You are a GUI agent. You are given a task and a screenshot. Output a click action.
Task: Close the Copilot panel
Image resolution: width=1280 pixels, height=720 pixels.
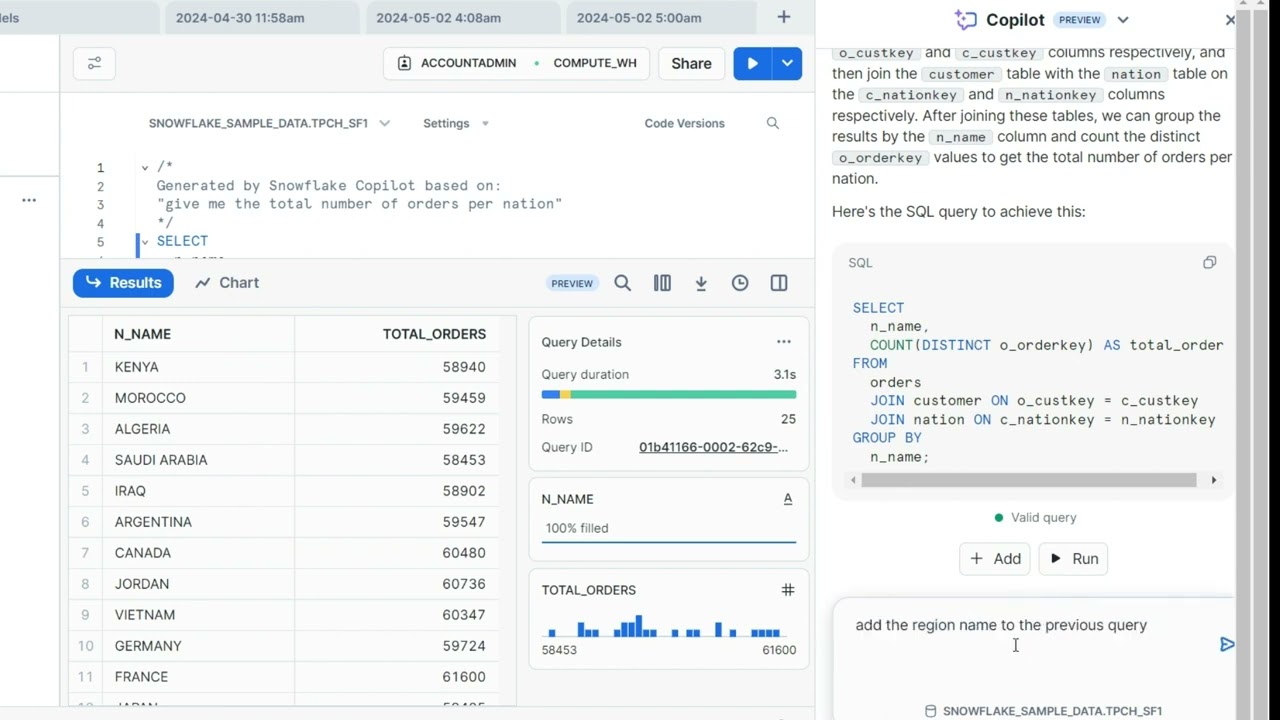[x=1230, y=20]
